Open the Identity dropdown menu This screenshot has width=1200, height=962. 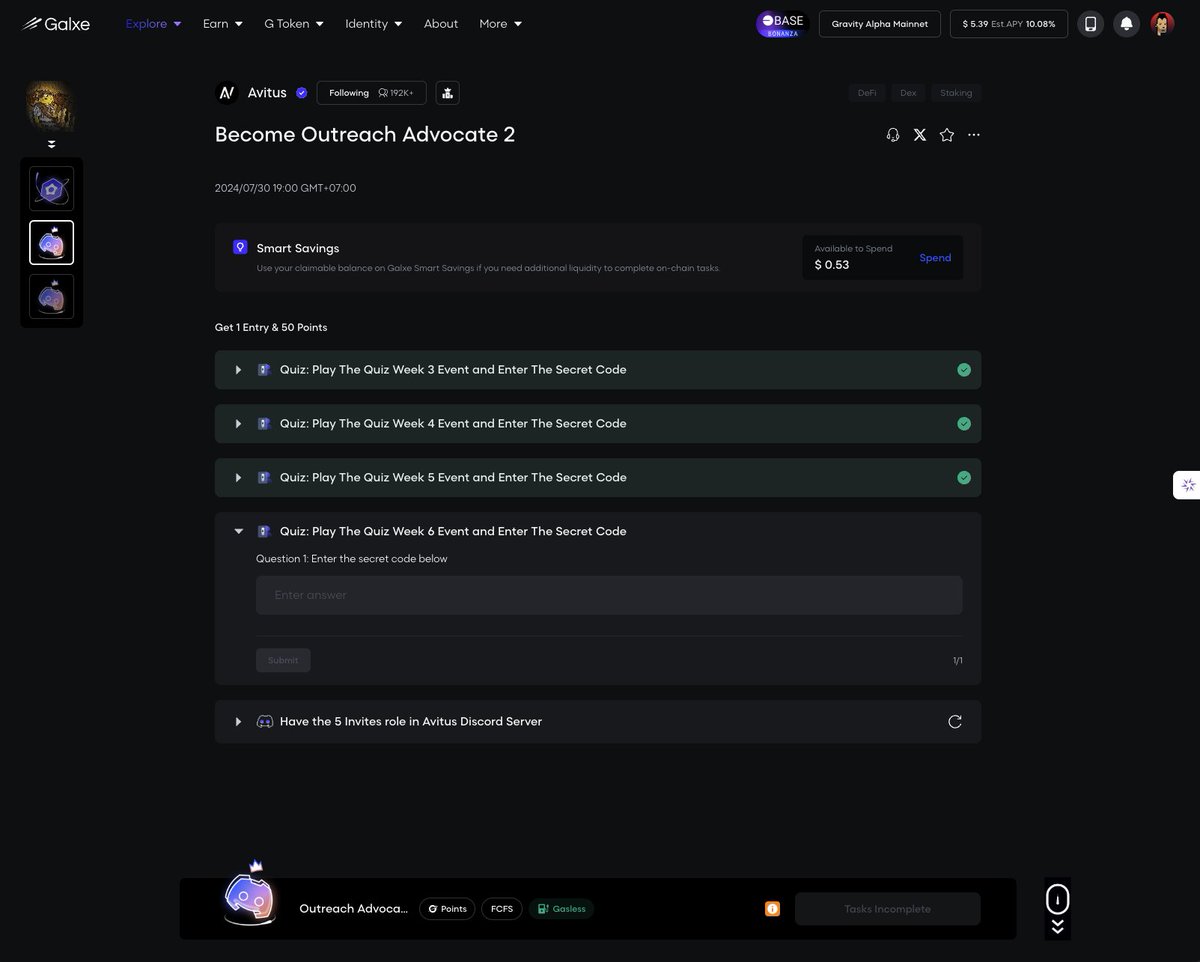click(x=374, y=23)
